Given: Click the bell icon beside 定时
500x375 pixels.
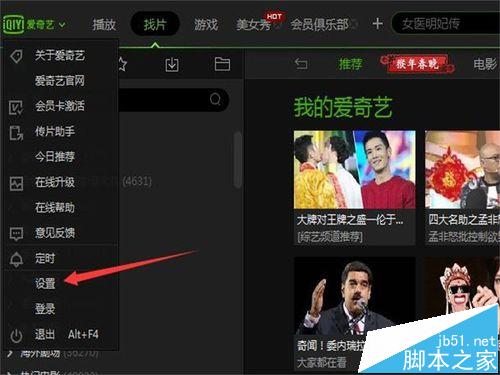Looking at the screenshot, I should pyautogui.click(x=16, y=260).
